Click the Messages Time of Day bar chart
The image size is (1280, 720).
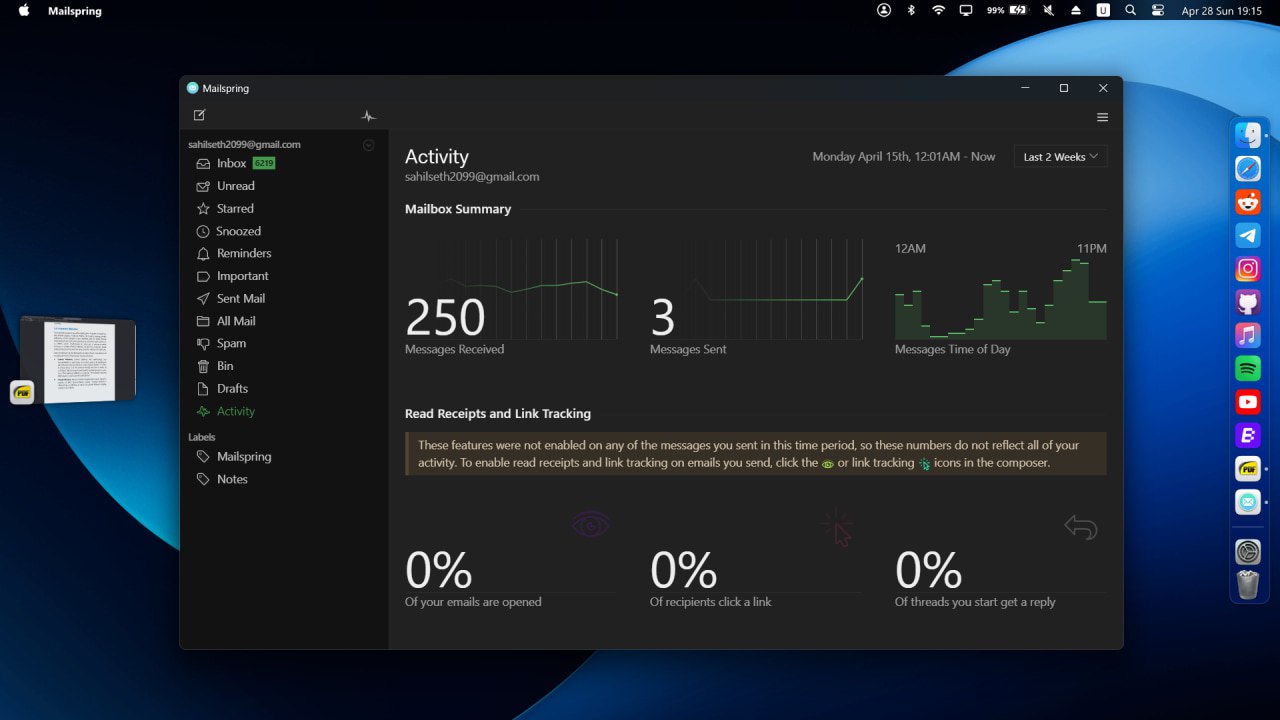pyautogui.click(x=1001, y=299)
